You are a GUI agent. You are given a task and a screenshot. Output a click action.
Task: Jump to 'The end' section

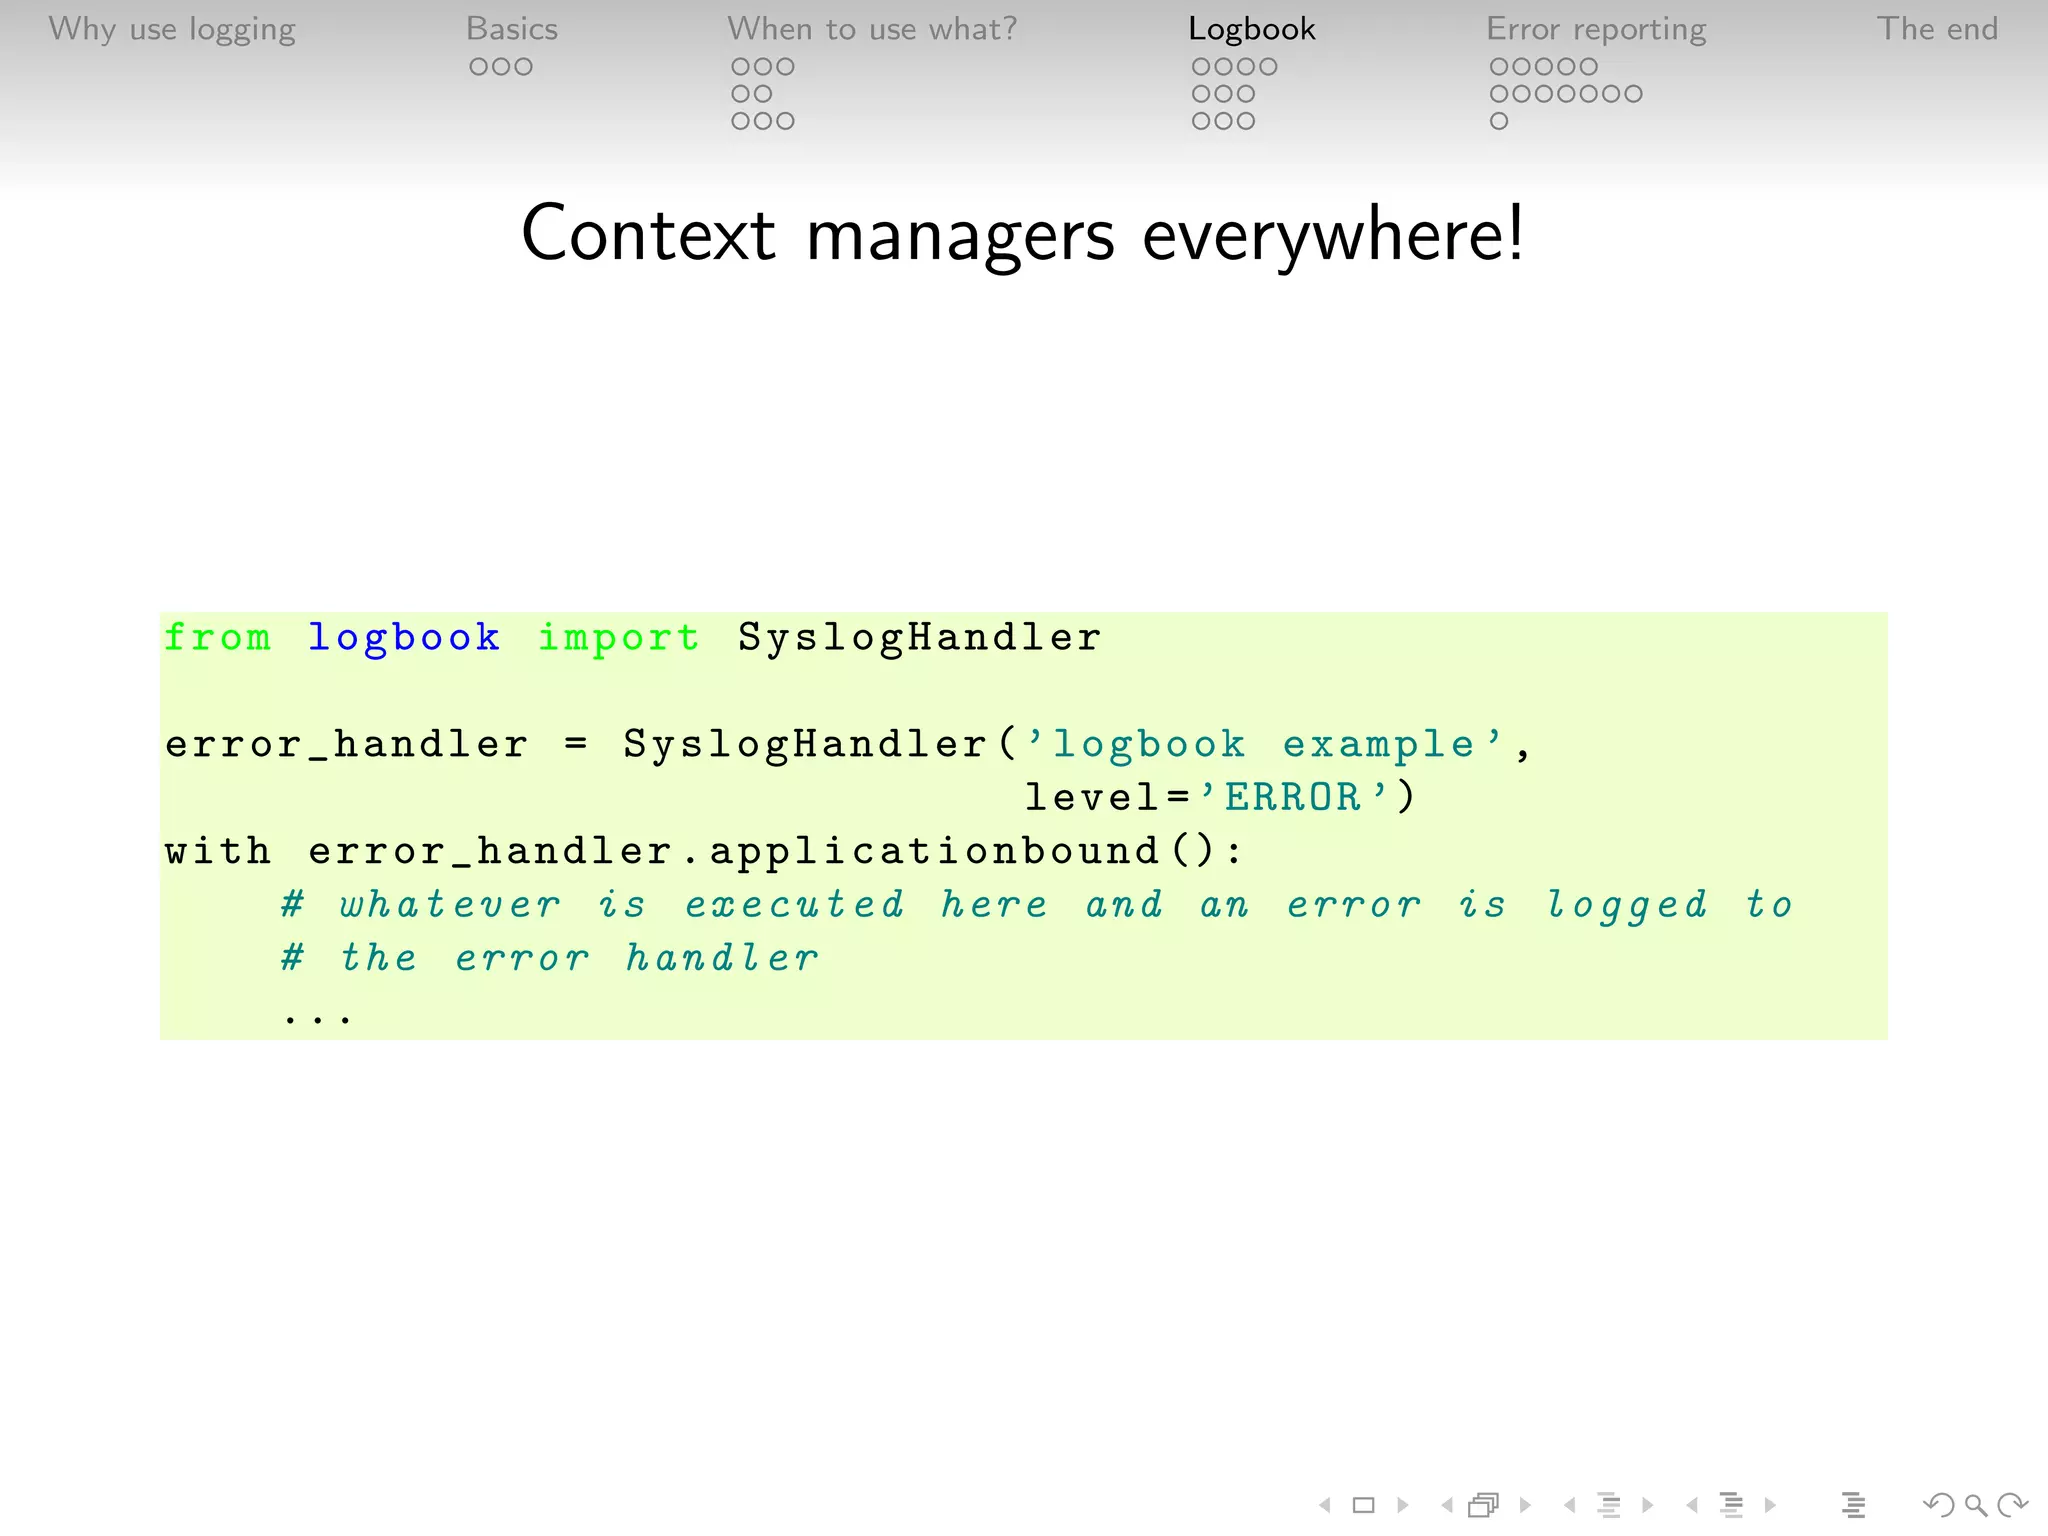tap(1938, 29)
